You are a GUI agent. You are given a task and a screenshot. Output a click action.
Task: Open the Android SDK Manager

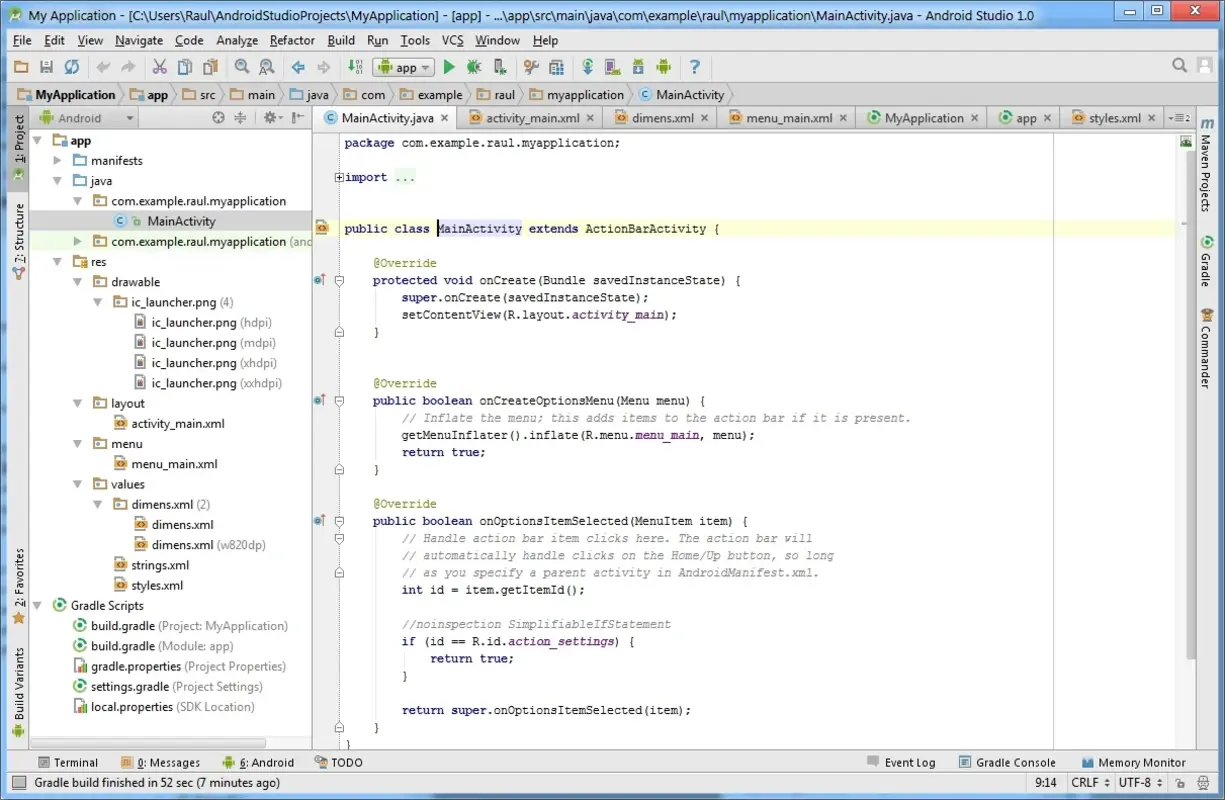click(x=637, y=67)
